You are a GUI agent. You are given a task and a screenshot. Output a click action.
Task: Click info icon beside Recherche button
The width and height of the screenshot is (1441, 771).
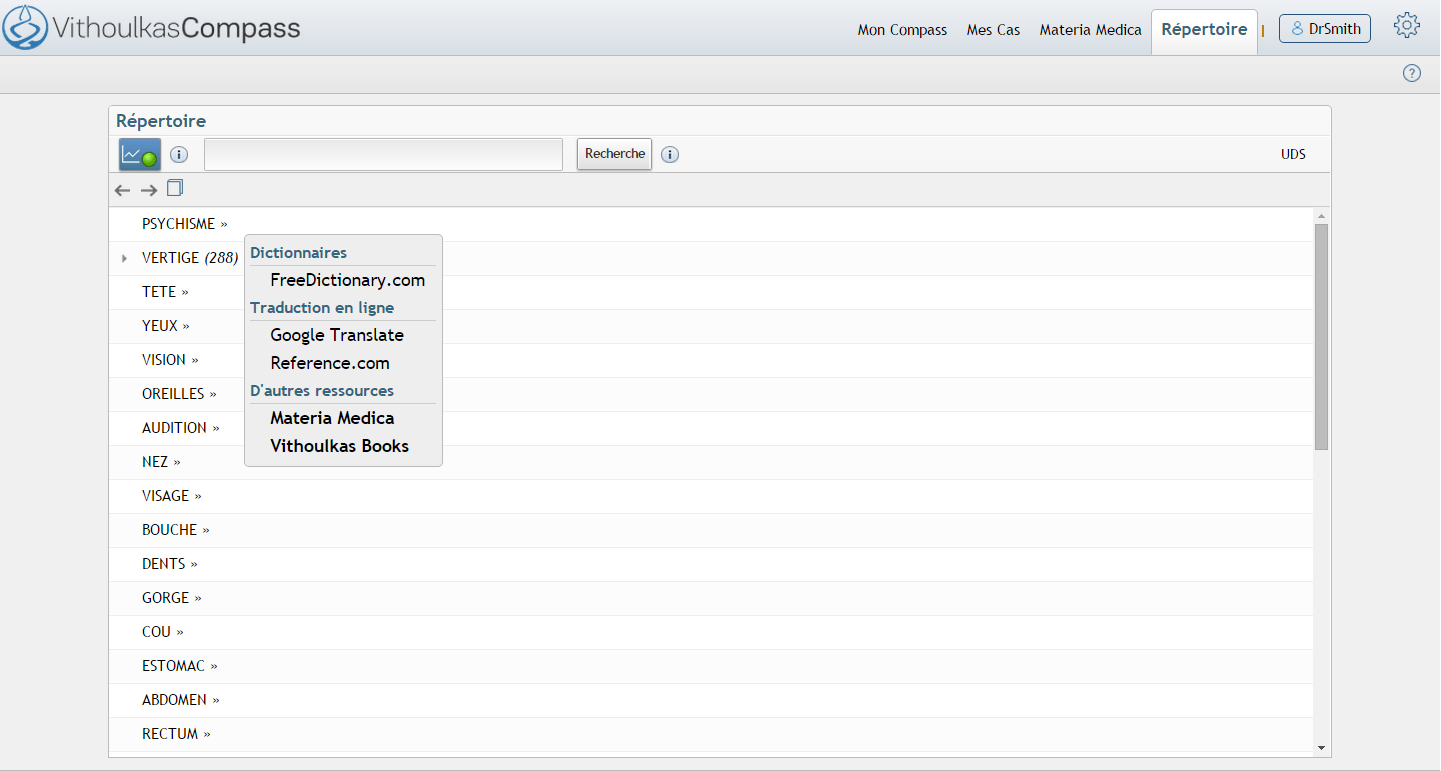coord(670,155)
